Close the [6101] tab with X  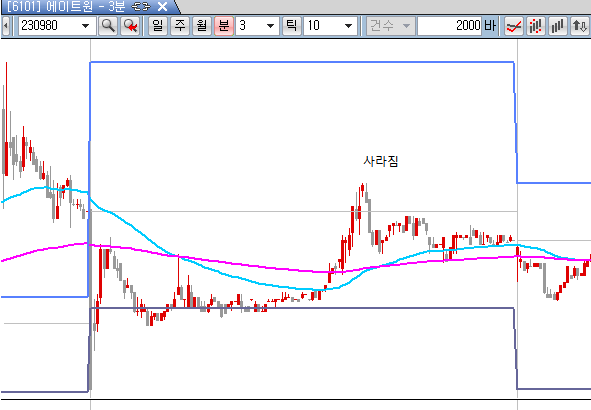pyautogui.click(x=162, y=6)
